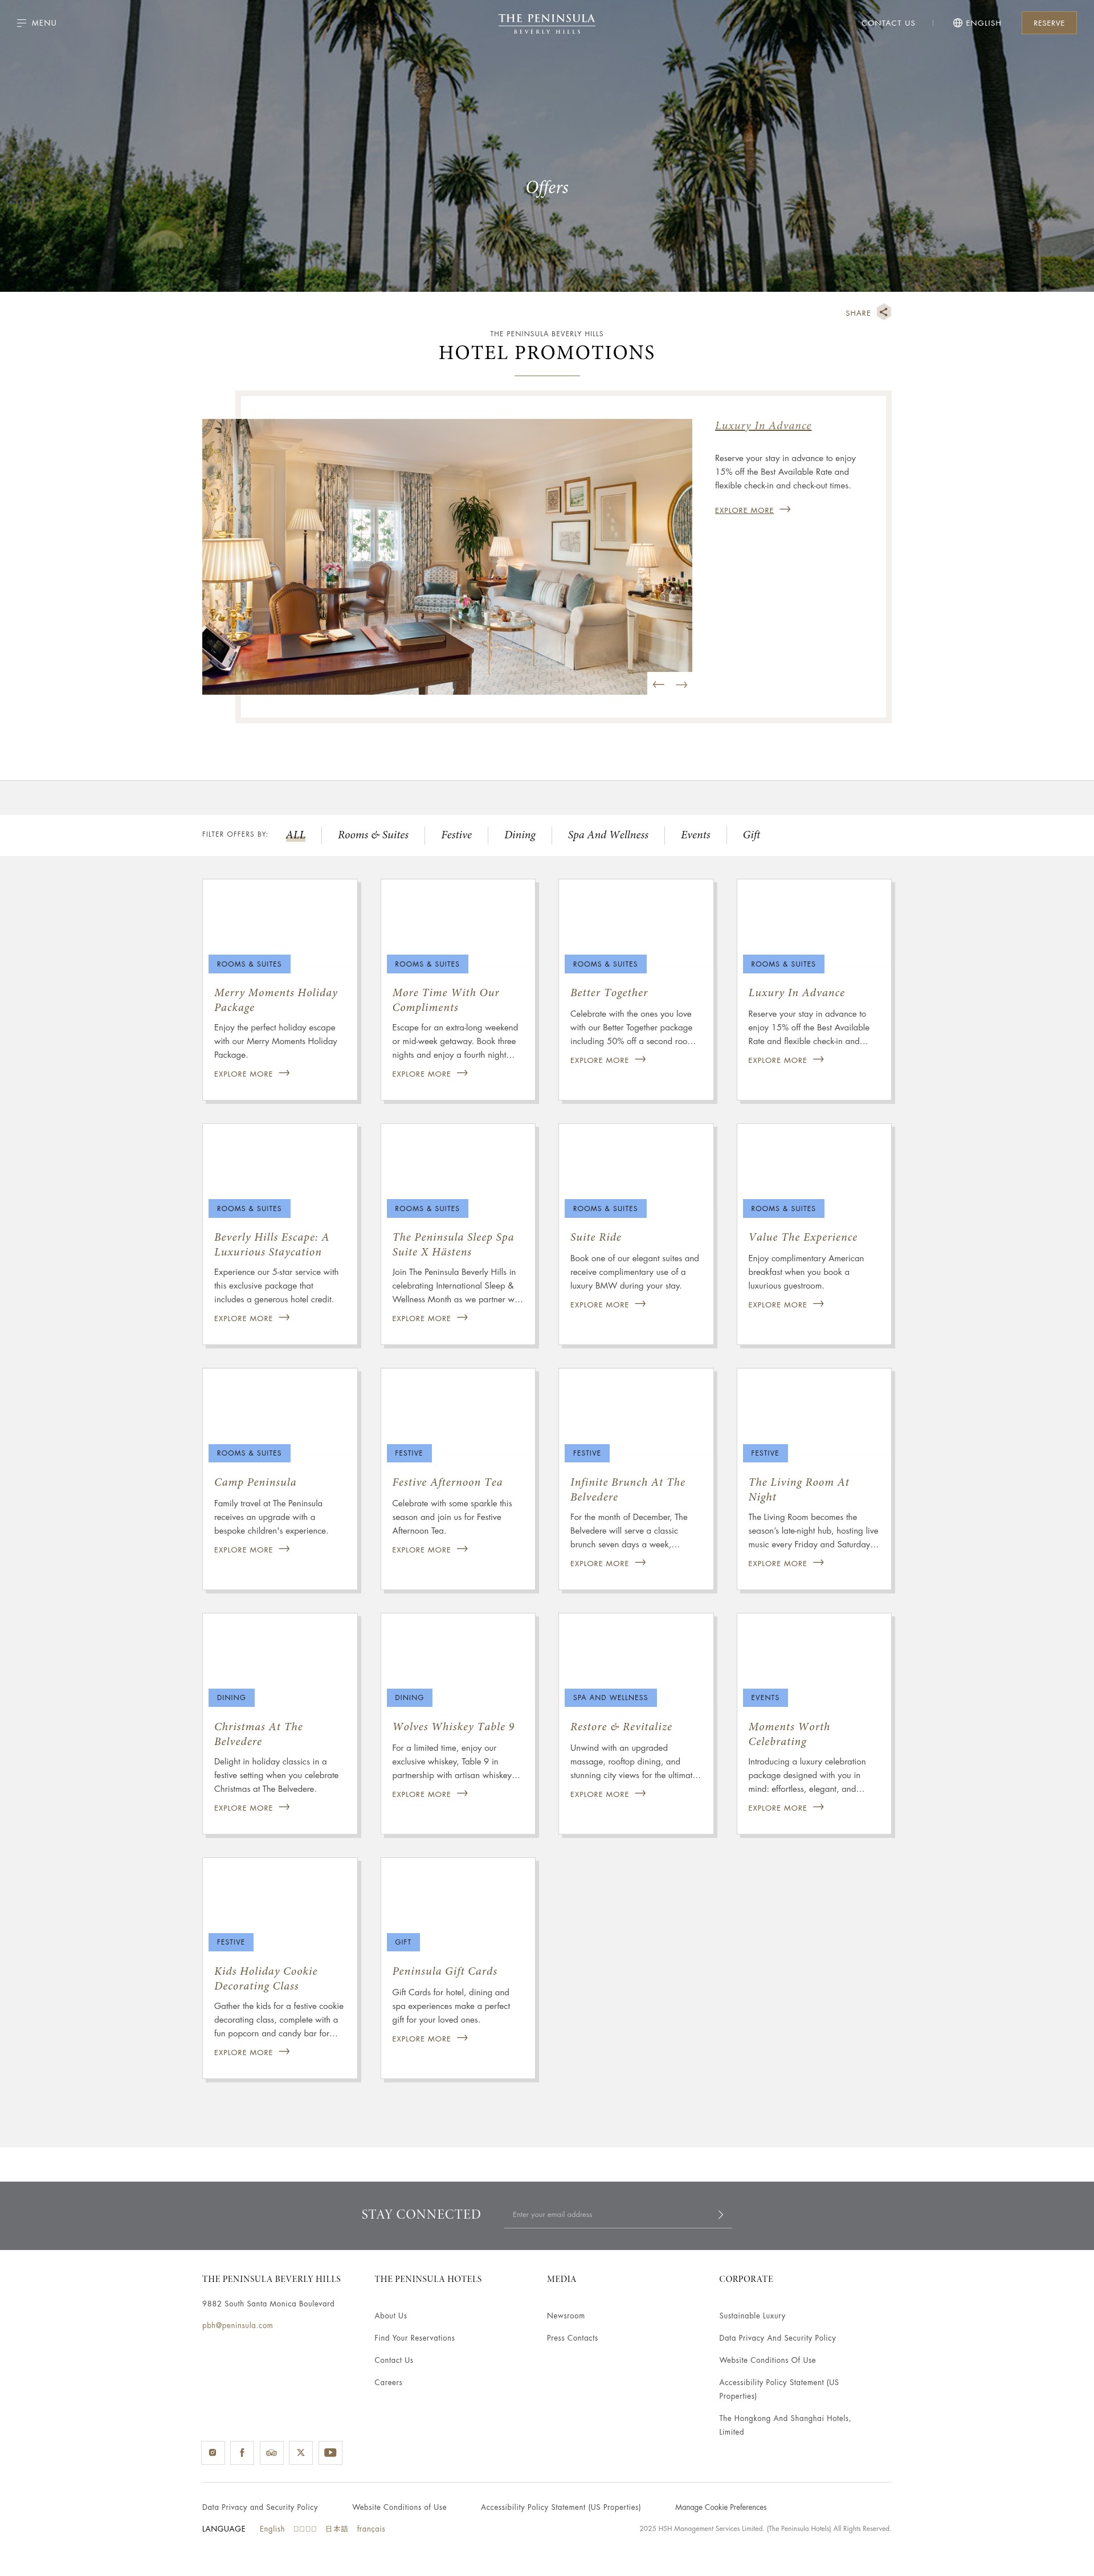Click arrow on Wolves Whiskey Table 9
The height and width of the screenshot is (2576, 1094).
(x=462, y=1793)
